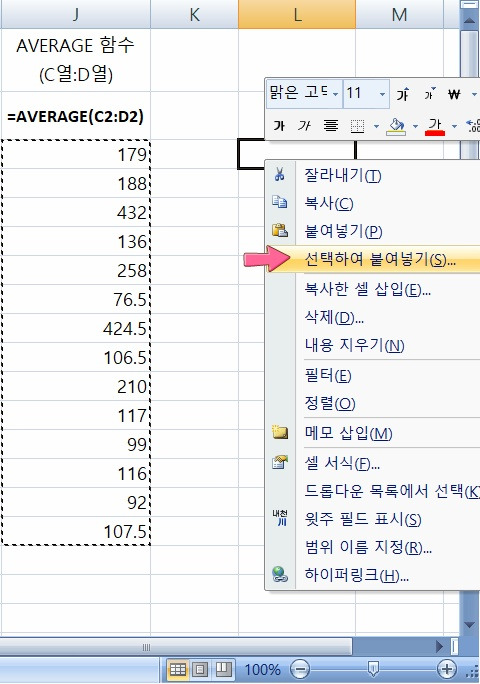
Task: Click the vertical scrollbar up arrow
Action: (470, 20)
